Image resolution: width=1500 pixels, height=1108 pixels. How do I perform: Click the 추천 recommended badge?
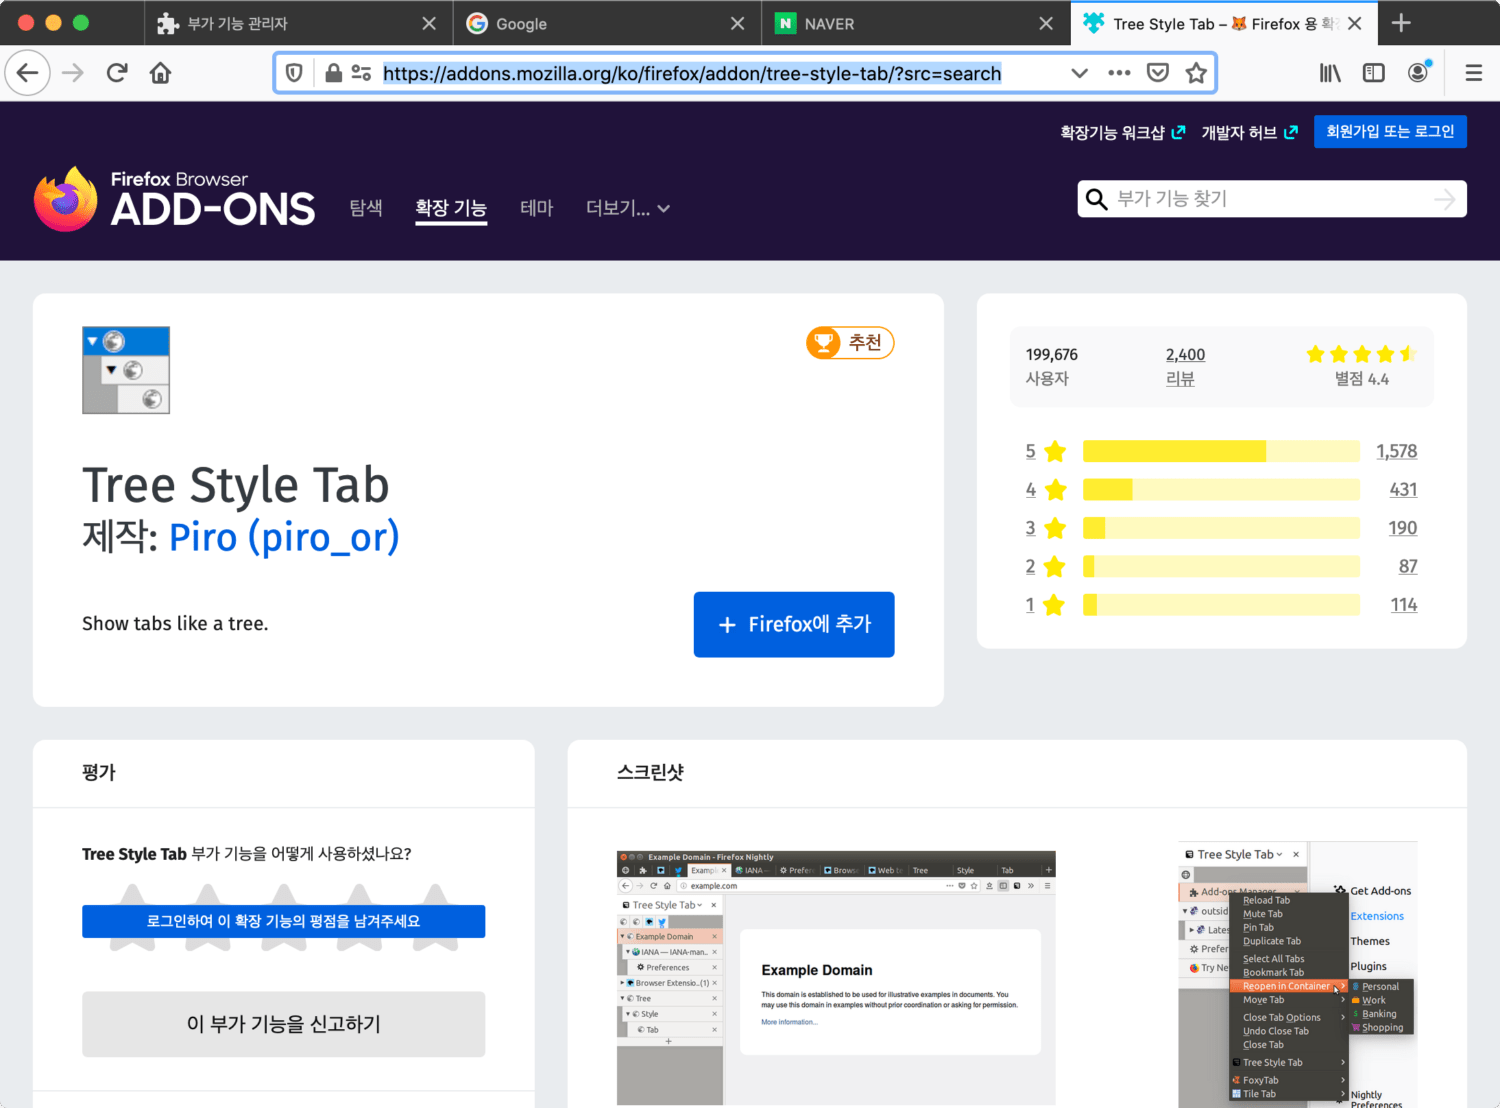coord(850,343)
